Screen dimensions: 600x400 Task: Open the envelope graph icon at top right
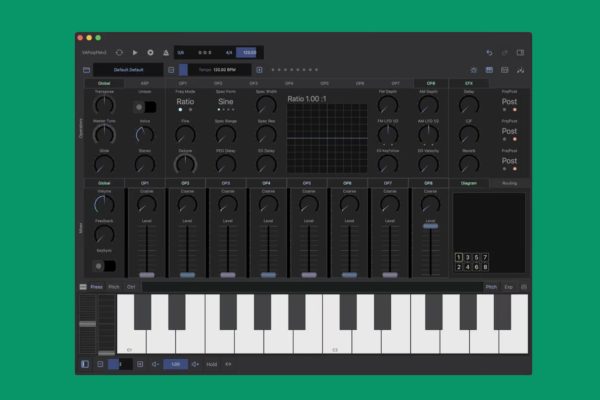point(520,70)
